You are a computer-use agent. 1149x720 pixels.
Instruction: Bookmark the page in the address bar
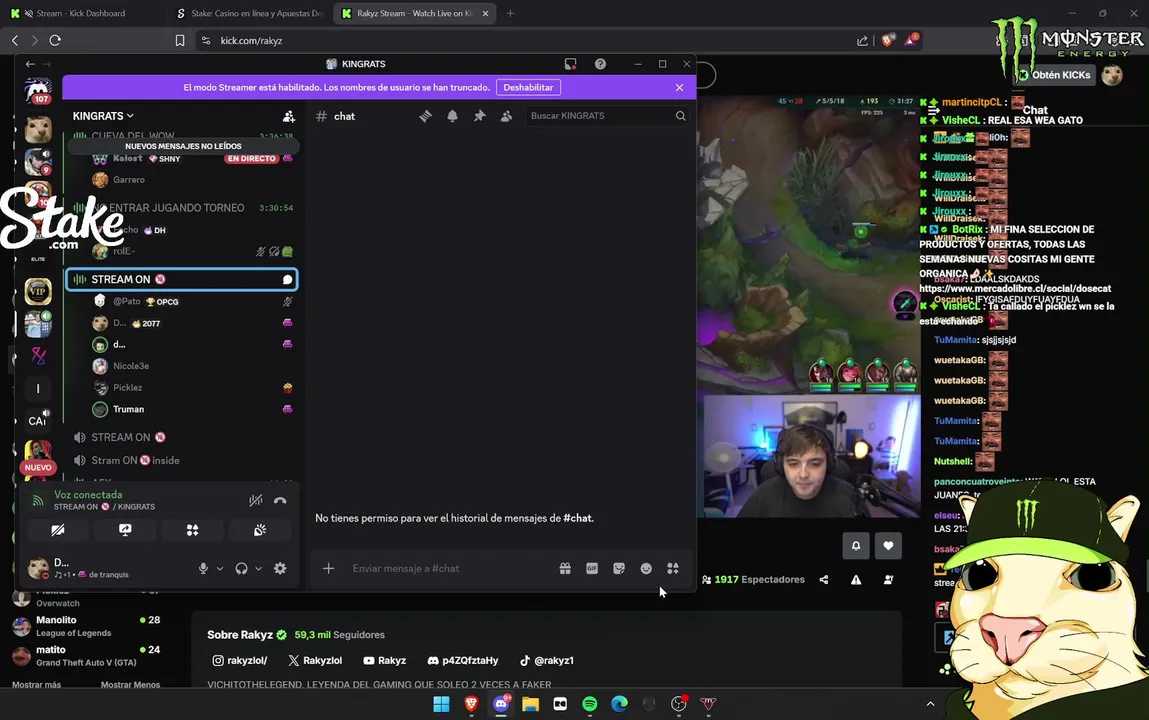coord(180,40)
